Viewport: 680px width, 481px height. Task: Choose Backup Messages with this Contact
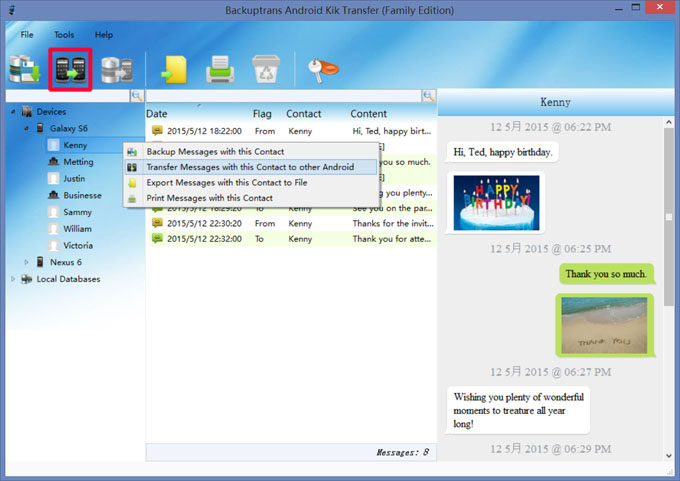pos(250,151)
